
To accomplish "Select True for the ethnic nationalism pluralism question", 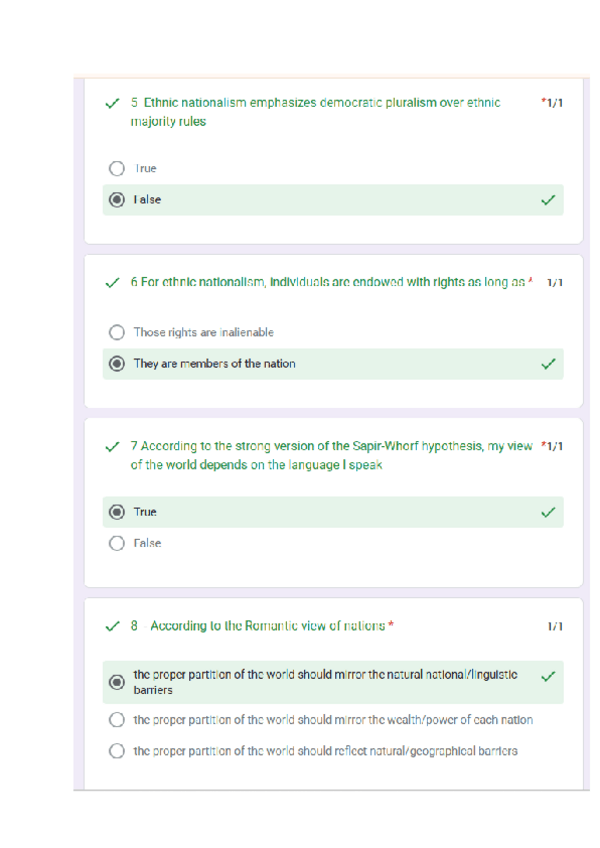I will coord(117,169).
